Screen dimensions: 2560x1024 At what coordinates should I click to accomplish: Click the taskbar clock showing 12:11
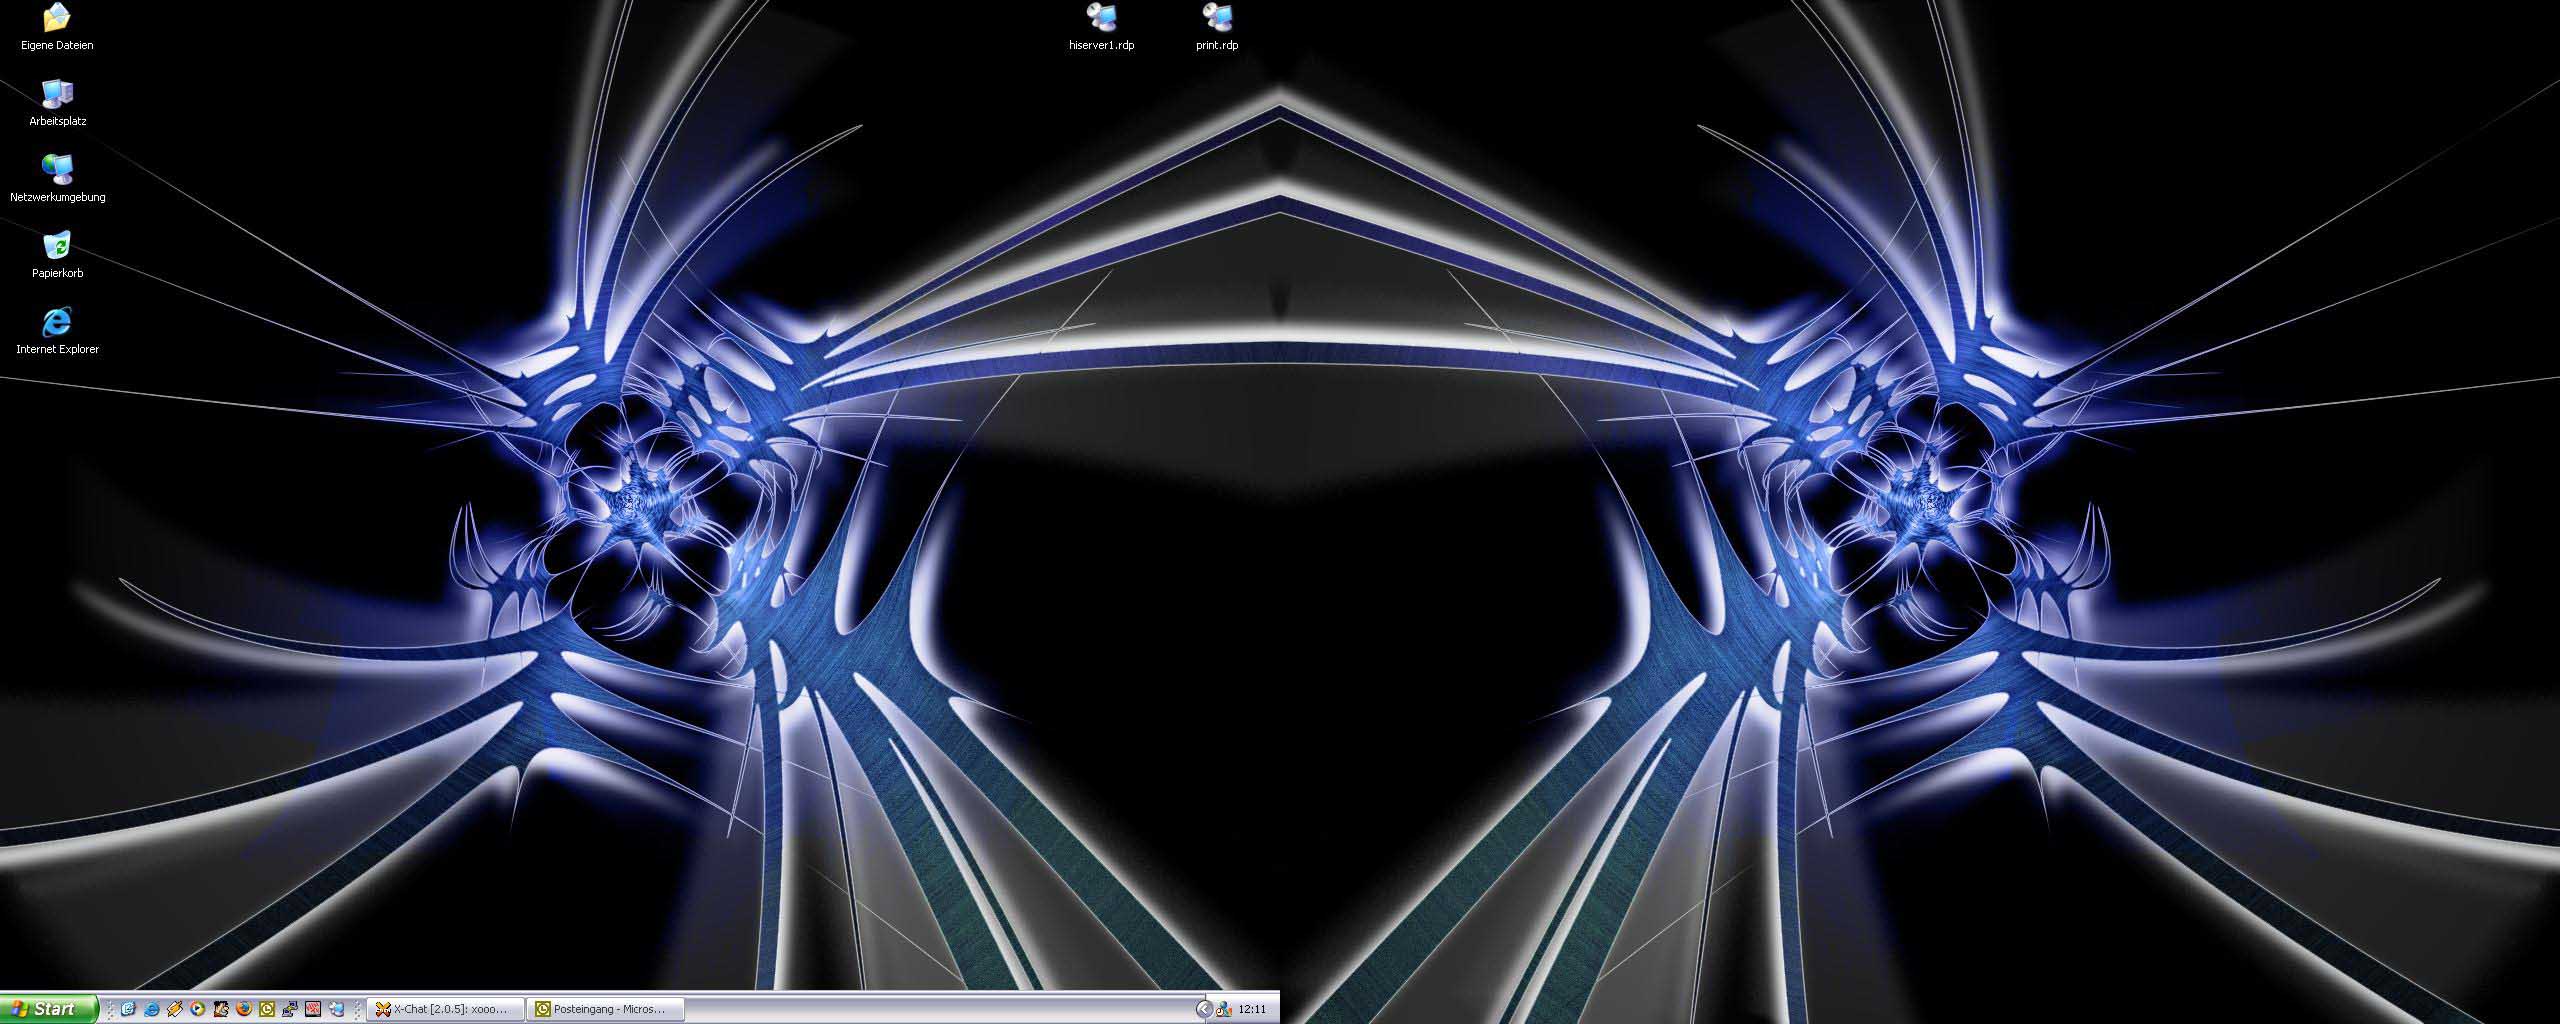point(1252,1009)
